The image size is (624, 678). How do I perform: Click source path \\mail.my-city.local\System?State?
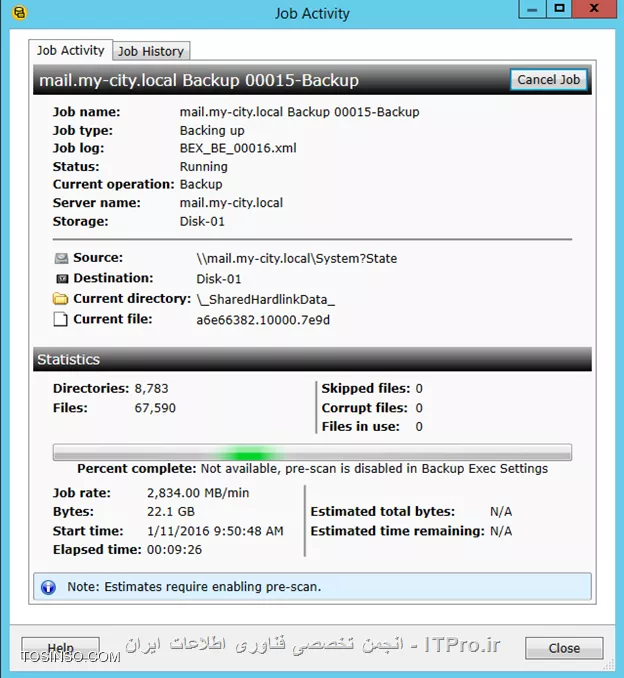[297, 258]
